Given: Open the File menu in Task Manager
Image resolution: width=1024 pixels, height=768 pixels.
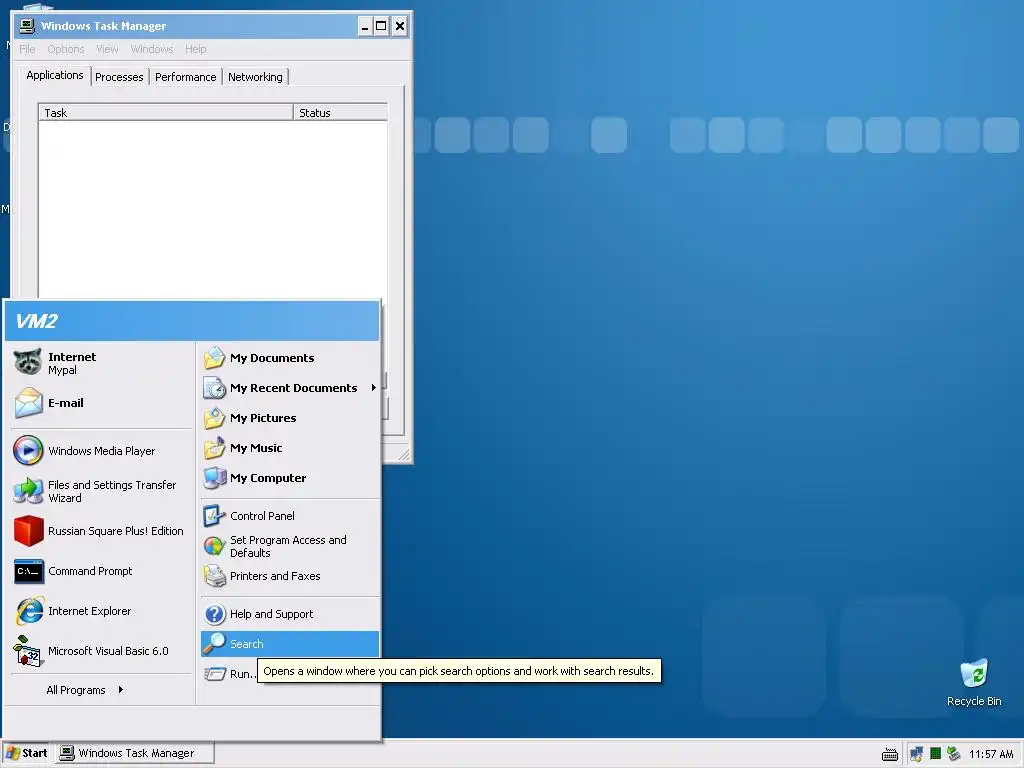Looking at the screenshot, I should [27, 49].
